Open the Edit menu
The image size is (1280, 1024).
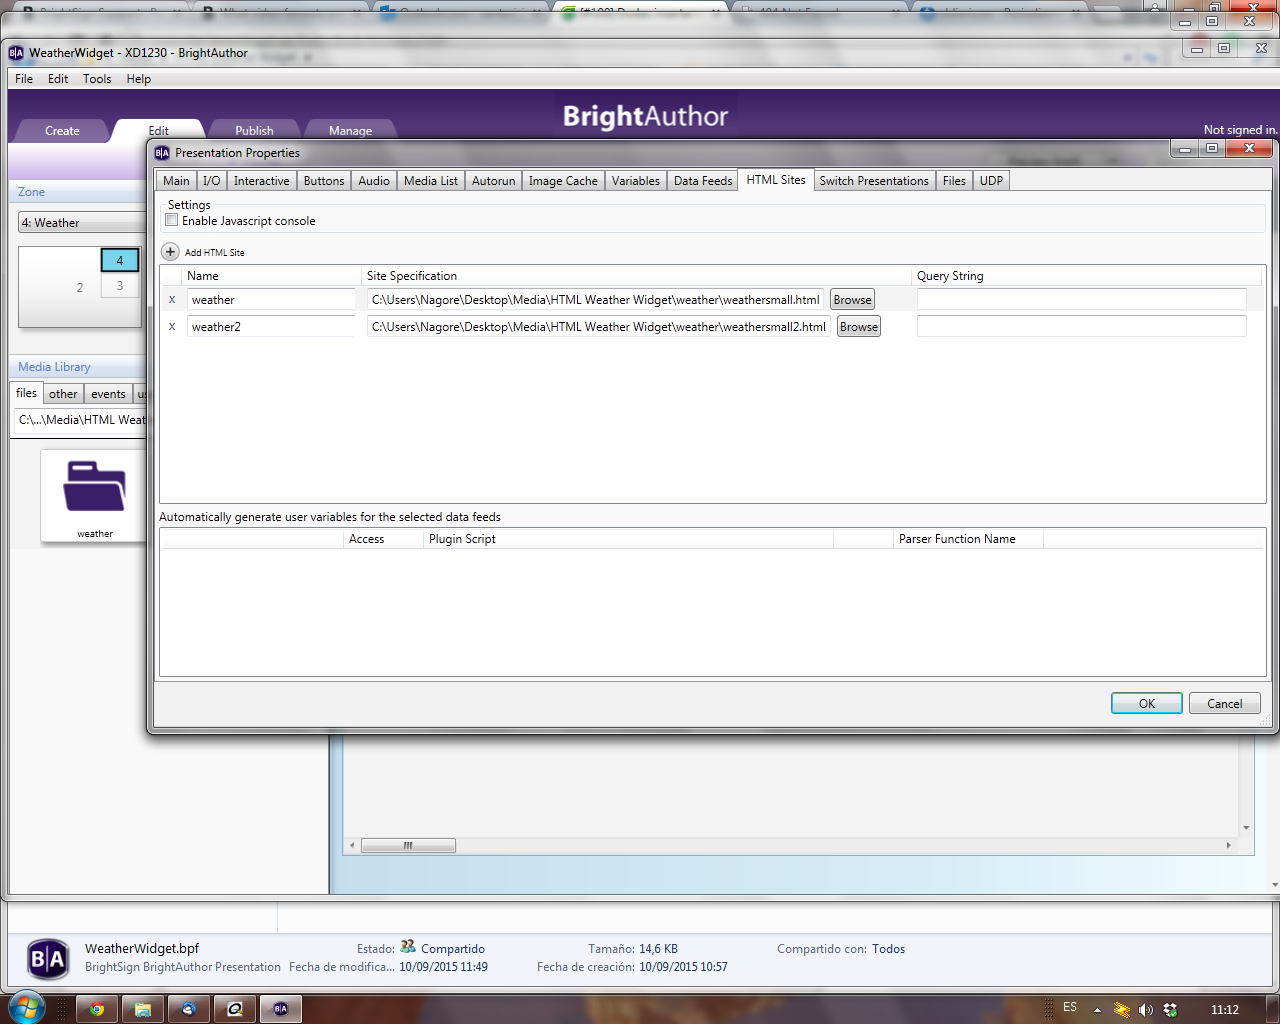coord(58,79)
